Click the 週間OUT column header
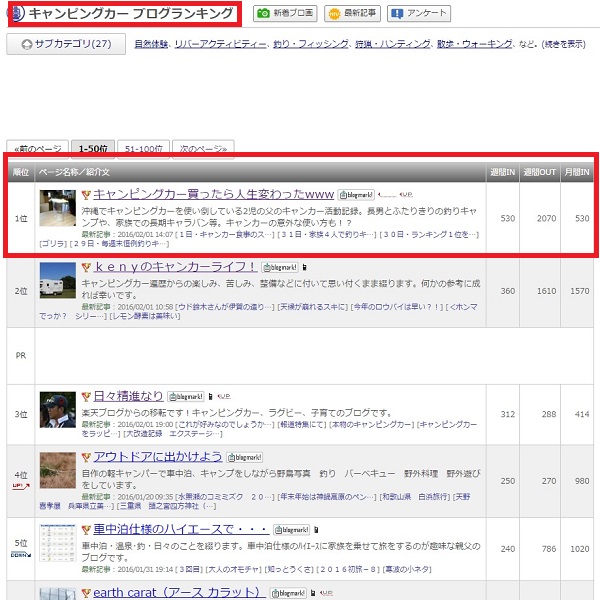Viewport: 600px width, 600px height. (x=540, y=172)
